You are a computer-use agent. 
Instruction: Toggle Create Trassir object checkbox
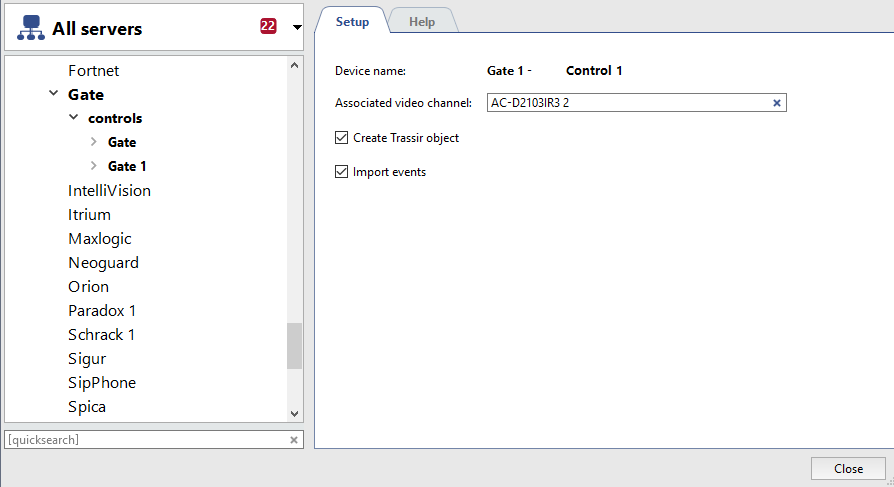coord(342,138)
